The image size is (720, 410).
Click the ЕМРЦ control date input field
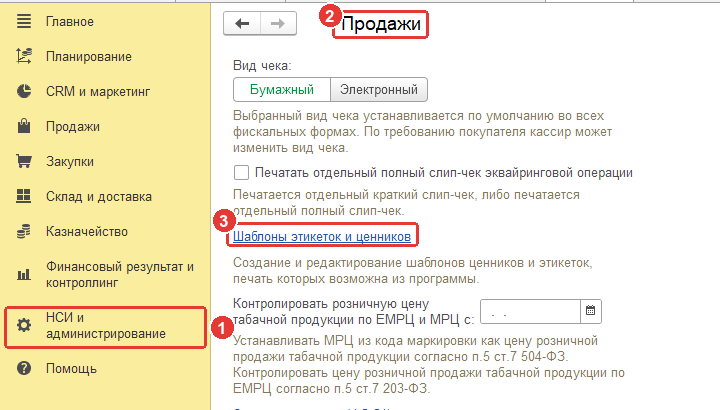tap(530, 311)
